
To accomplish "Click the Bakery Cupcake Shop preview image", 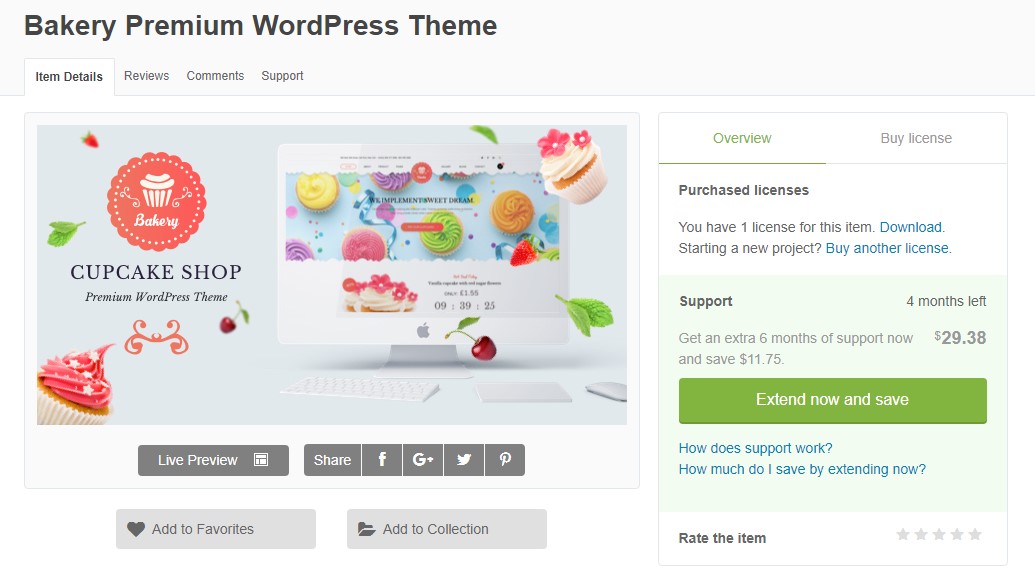I will [332, 274].
